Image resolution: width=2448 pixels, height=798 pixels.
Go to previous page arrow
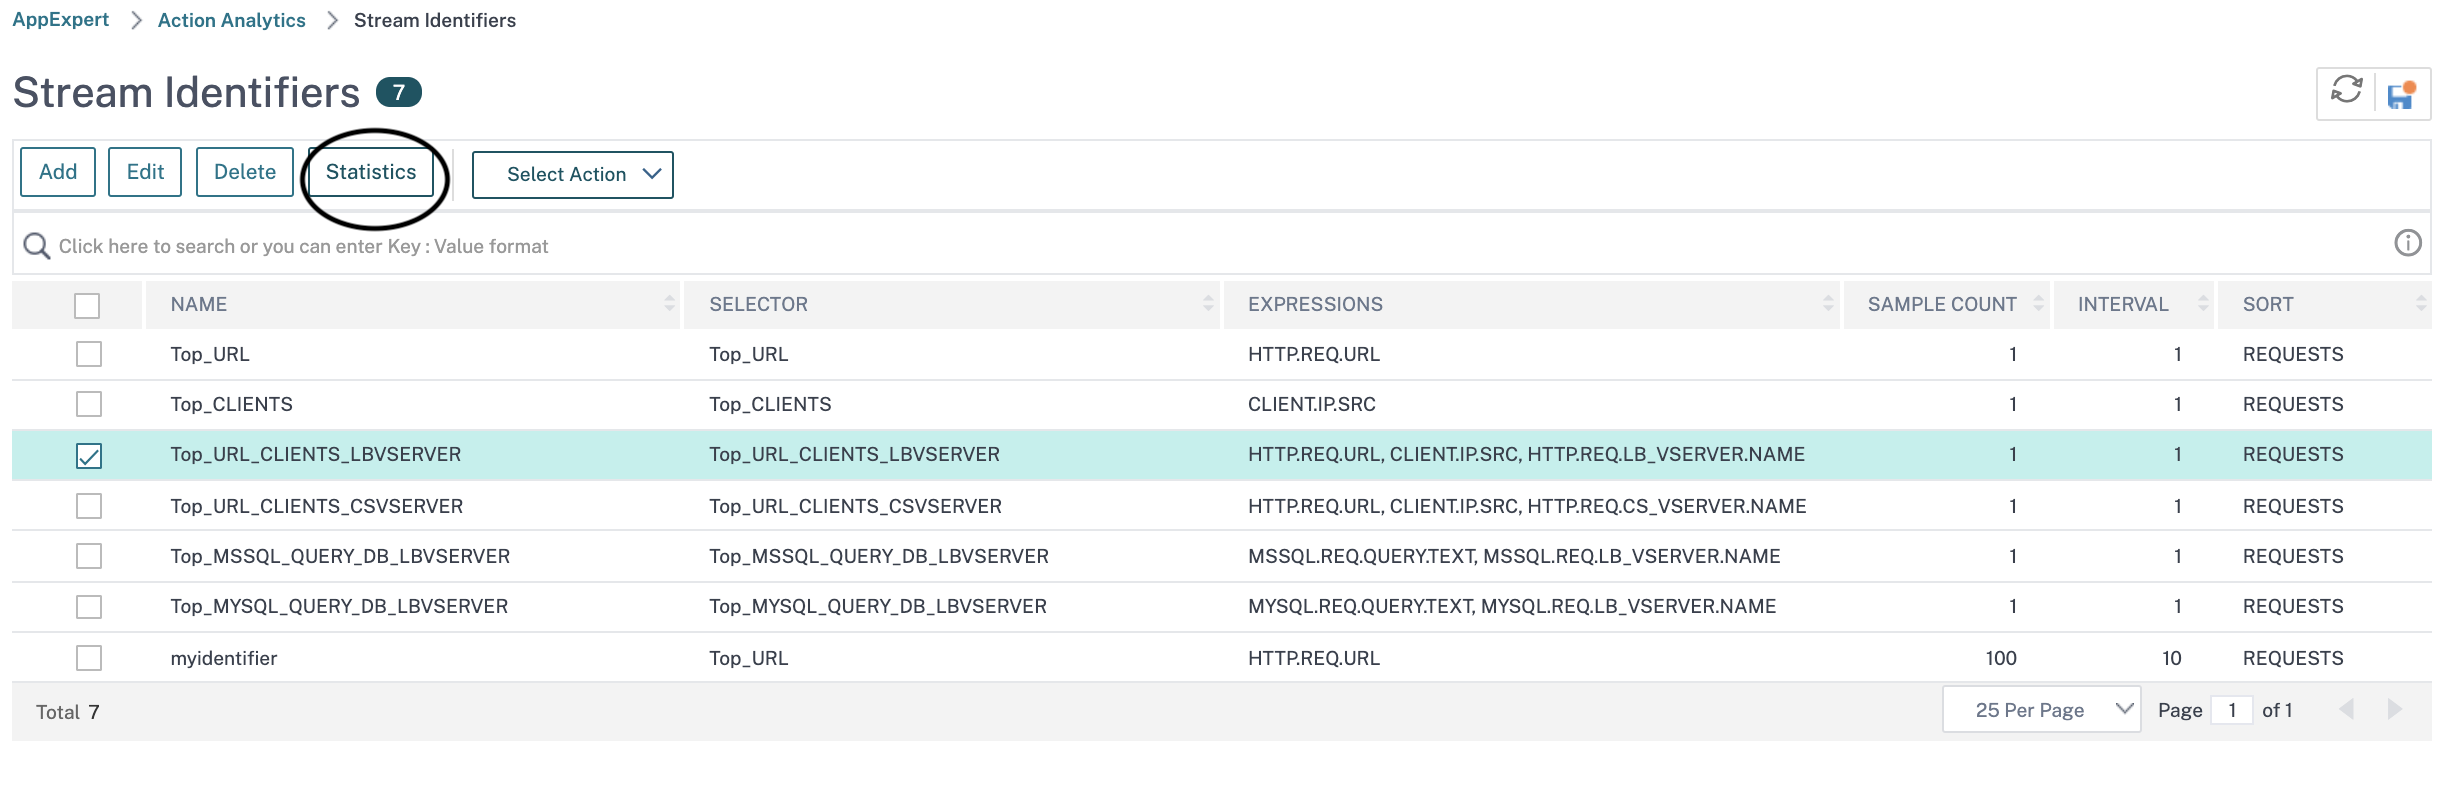[x=2346, y=709]
